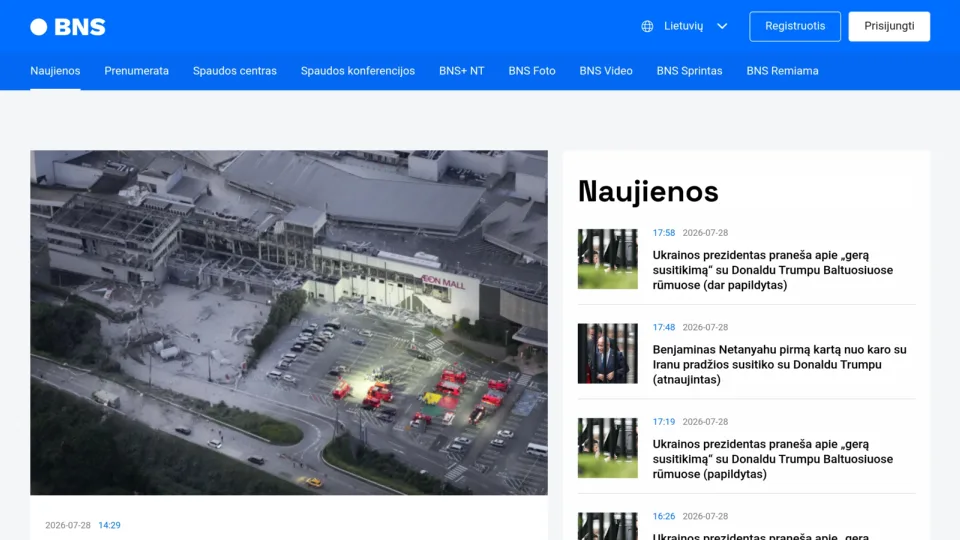
Task: Click the 17:19 timestamp
Action: tap(664, 422)
